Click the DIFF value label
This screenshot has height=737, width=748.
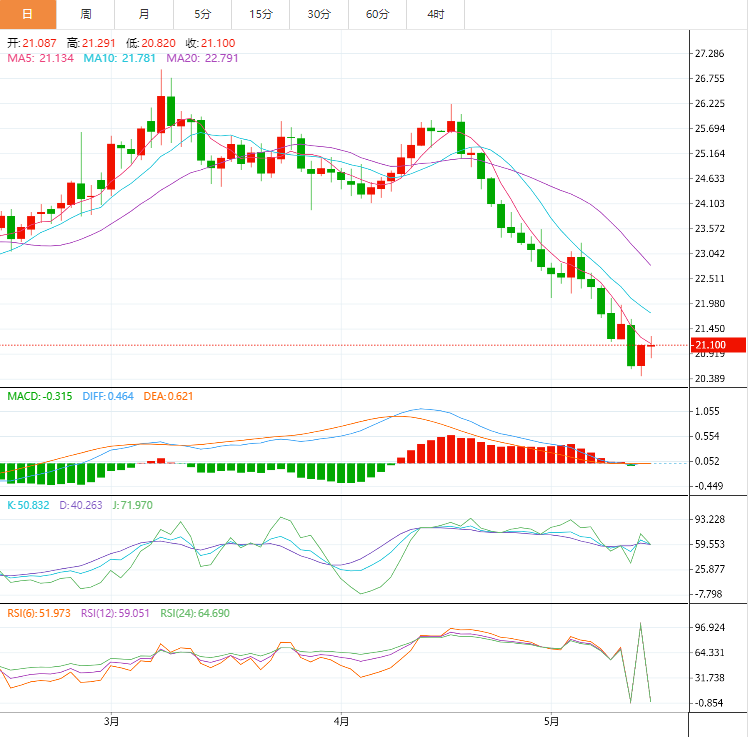tap(108, 396)
